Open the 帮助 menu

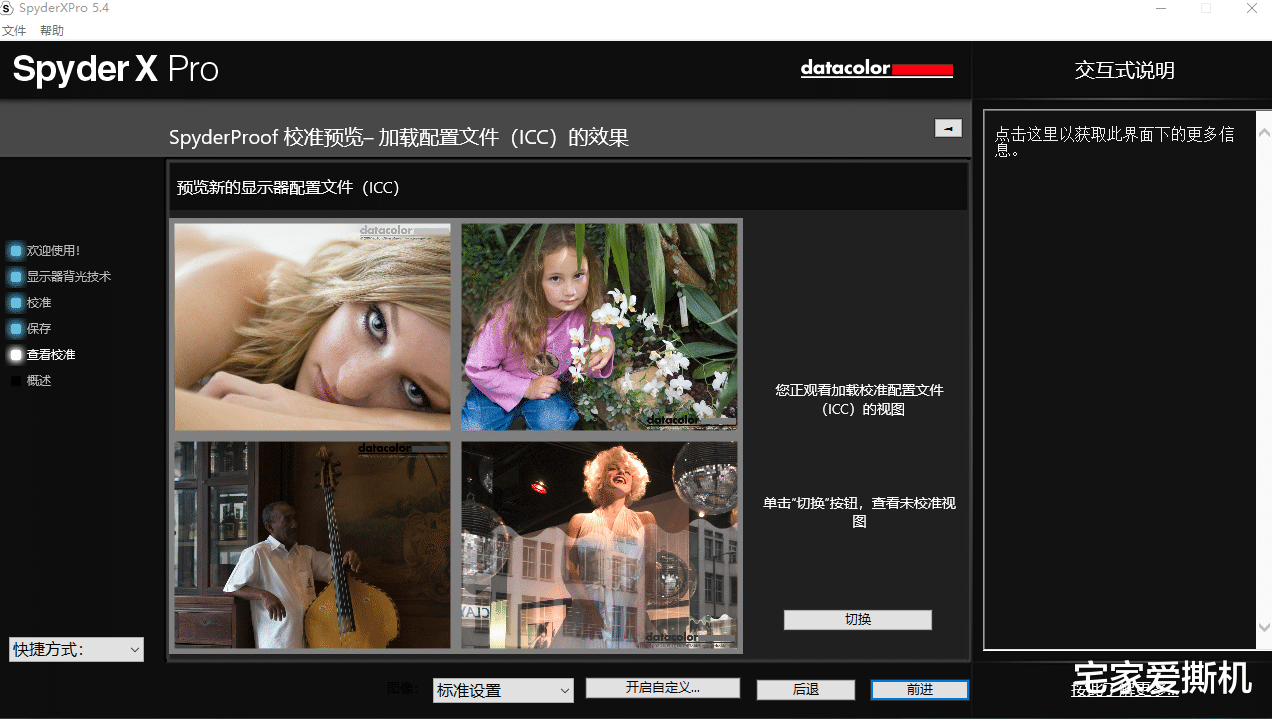tap(52, 31)
